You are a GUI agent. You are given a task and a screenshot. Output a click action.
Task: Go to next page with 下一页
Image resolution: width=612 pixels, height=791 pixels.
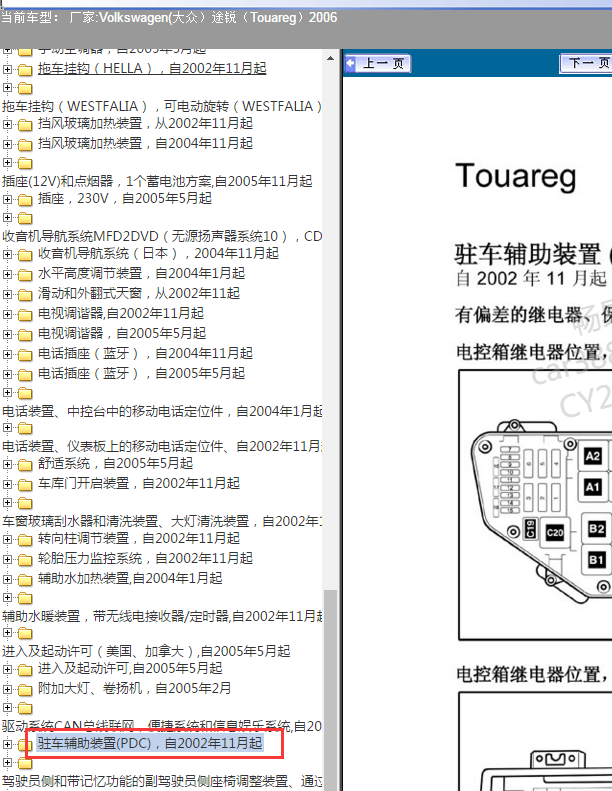click(586, 64)
